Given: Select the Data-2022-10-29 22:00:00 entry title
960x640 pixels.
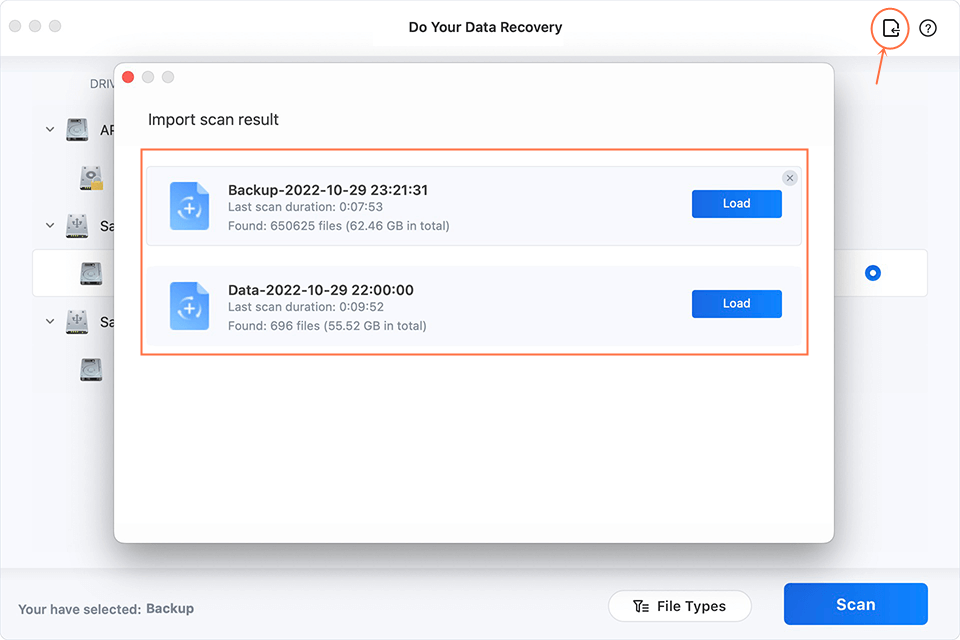Looking at the screenshot, I should pos(320,290).
